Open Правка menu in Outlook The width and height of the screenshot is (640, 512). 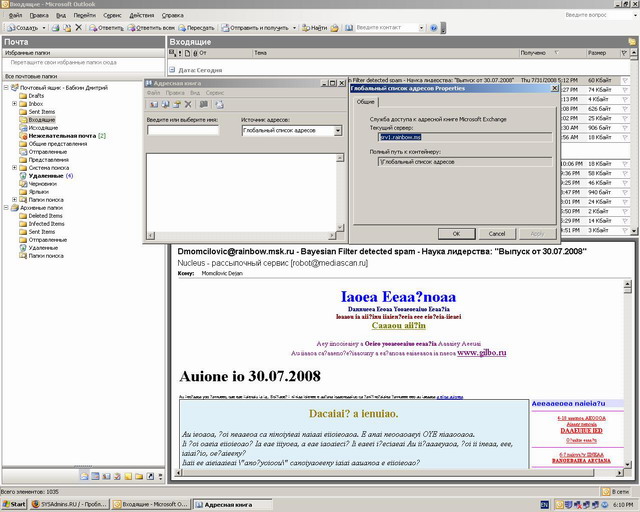coord(39,16)
